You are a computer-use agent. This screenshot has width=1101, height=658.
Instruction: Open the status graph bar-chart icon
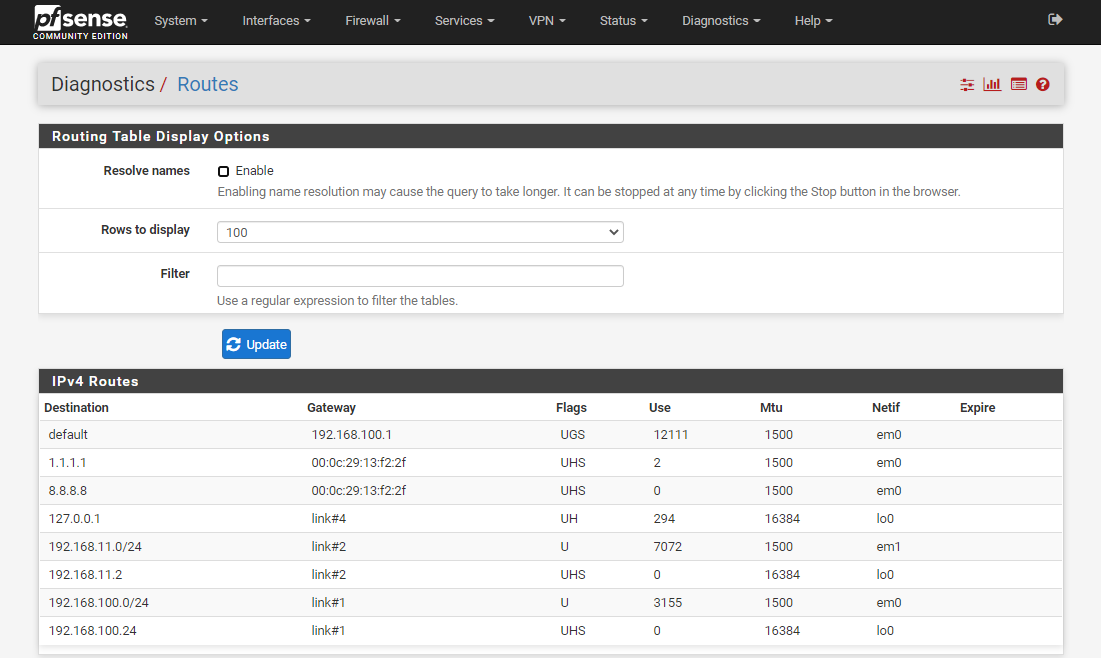click(992, 84)
